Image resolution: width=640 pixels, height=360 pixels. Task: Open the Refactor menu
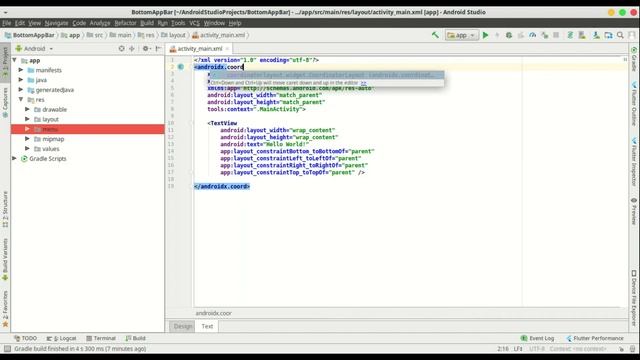(125, 23)
